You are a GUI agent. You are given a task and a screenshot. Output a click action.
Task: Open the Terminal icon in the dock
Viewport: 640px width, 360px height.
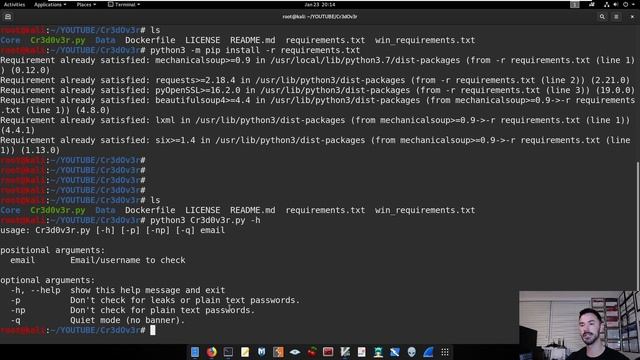pyautogui.click(x=228, y=352)
